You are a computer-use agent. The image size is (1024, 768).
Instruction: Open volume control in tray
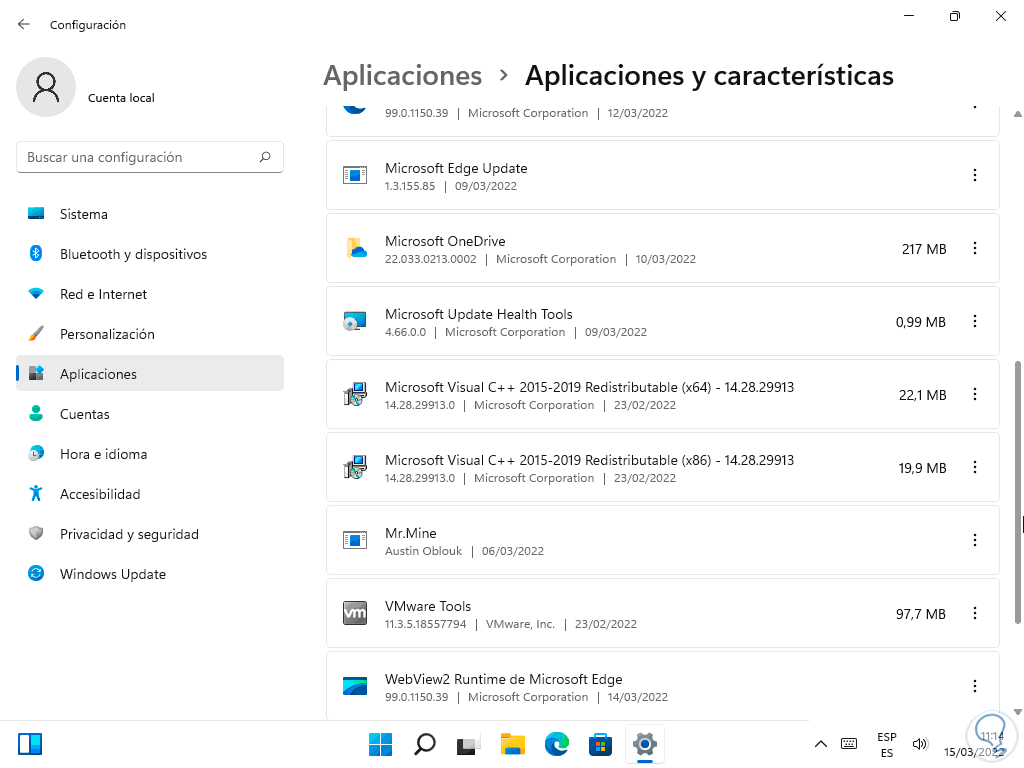[920, 744]
